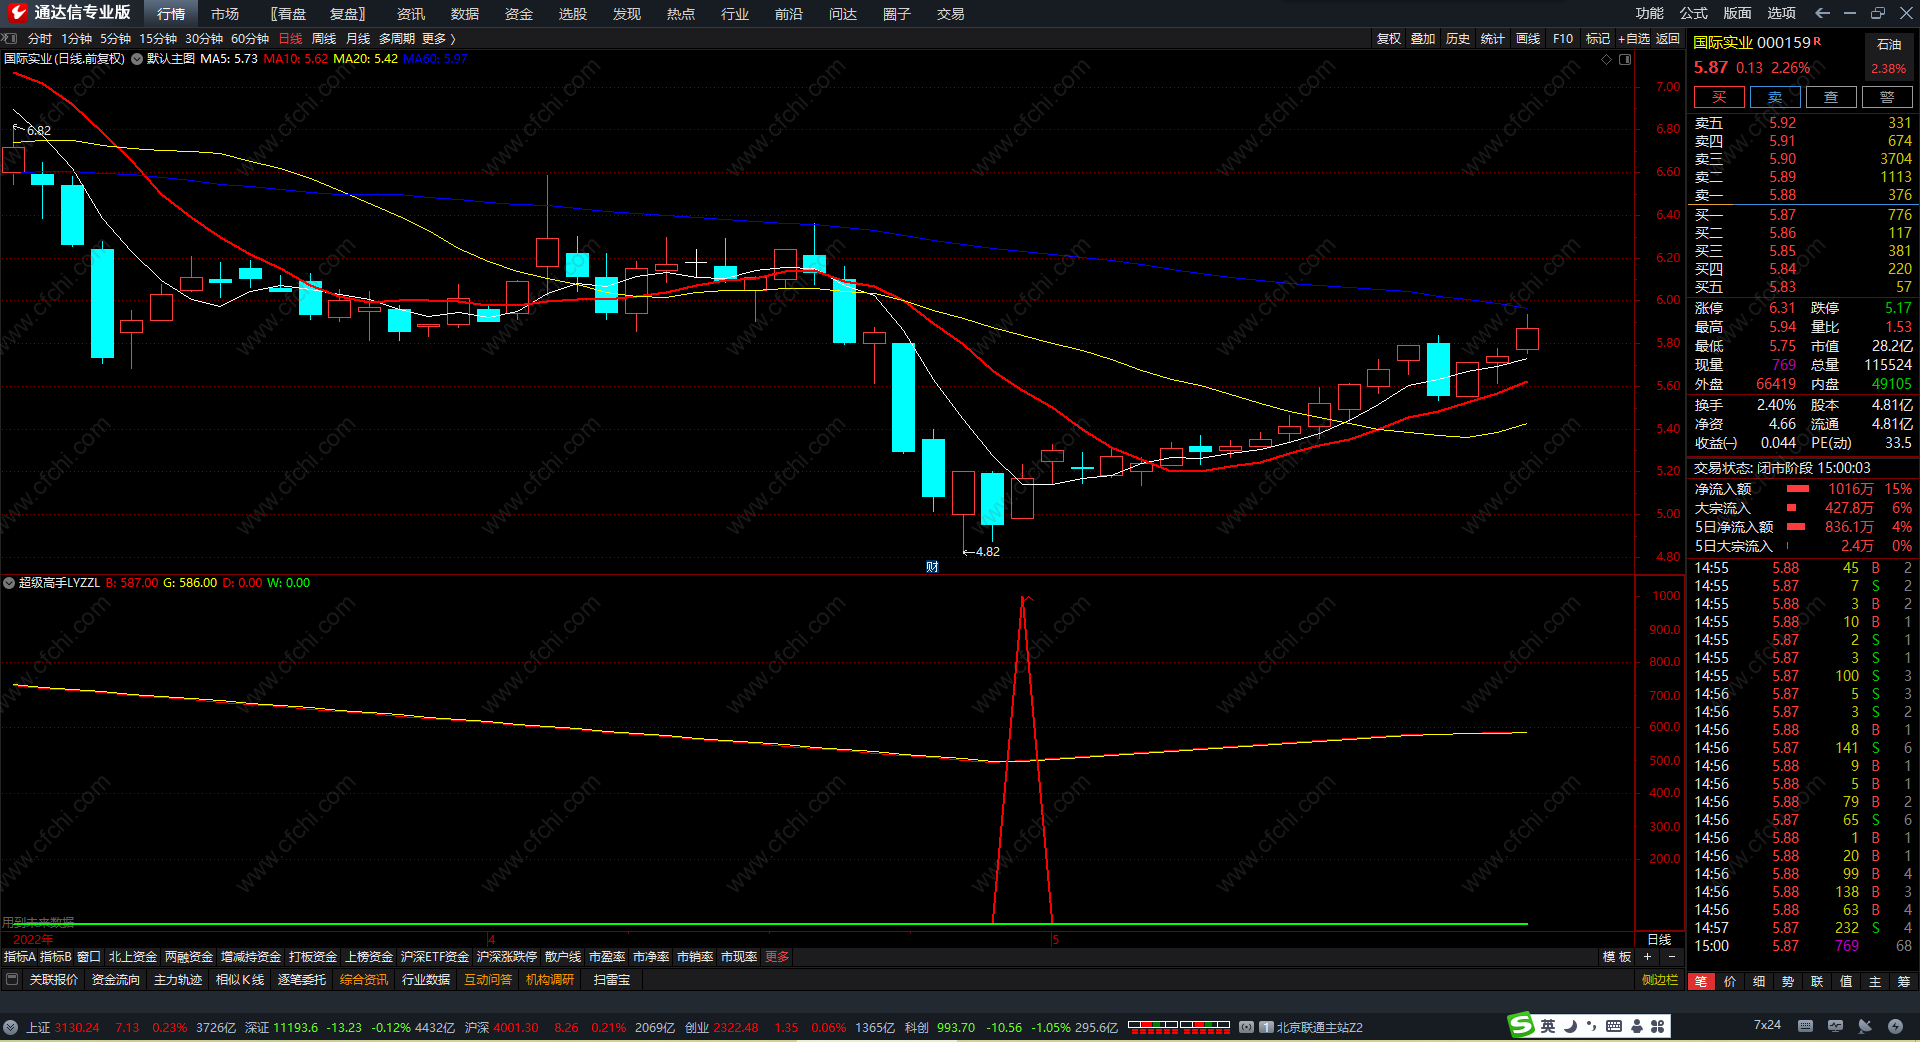The image size is (1920, 1042).
Task: Toggle the 超级高手LYZZL indicator checkbox
Action: (9, 583)
